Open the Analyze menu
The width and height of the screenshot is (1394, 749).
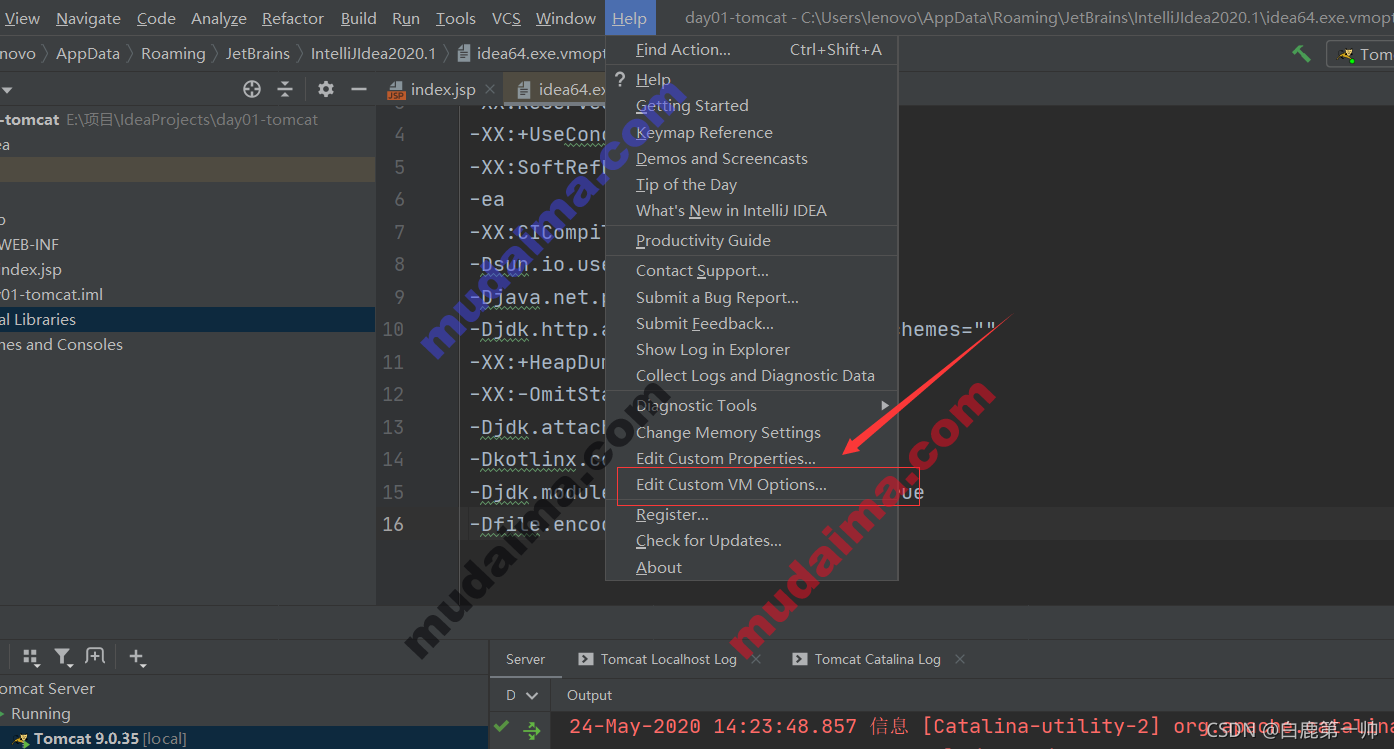tap(219, 18)
